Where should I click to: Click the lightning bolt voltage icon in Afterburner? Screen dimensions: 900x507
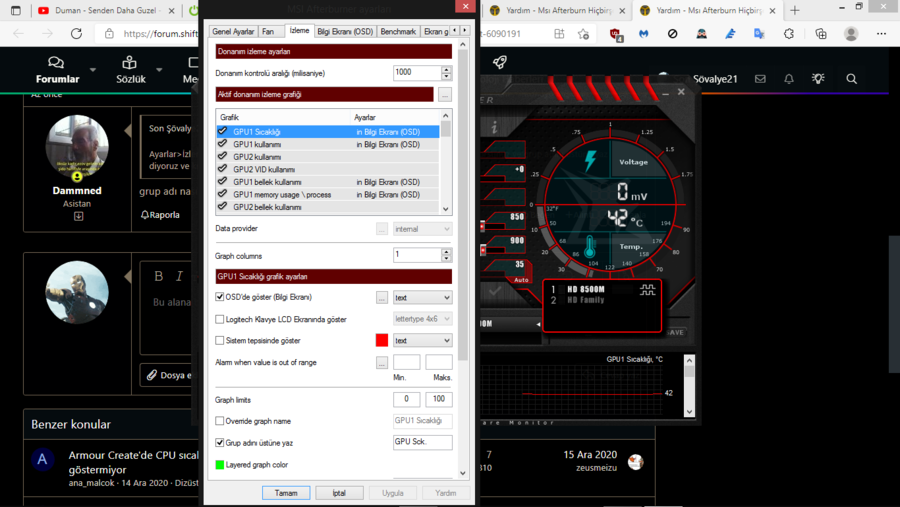(x=590, y=161)
